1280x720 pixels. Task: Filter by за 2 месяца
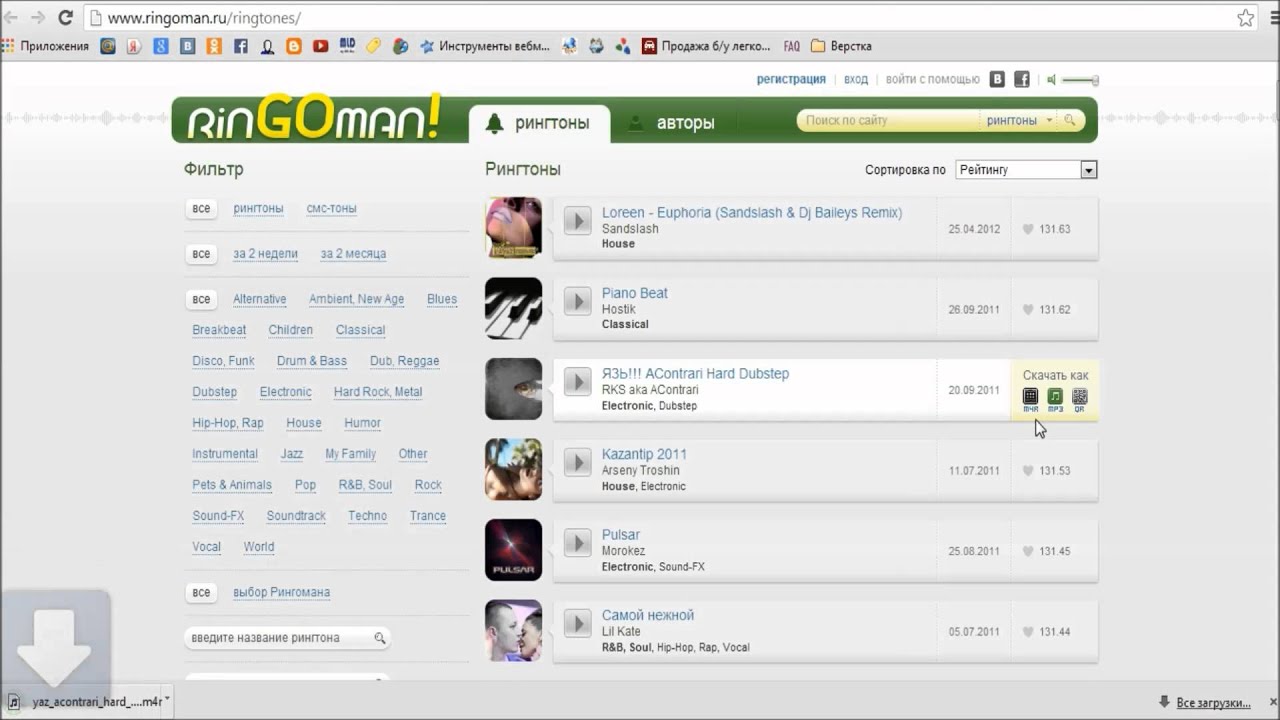click(353, 254)
